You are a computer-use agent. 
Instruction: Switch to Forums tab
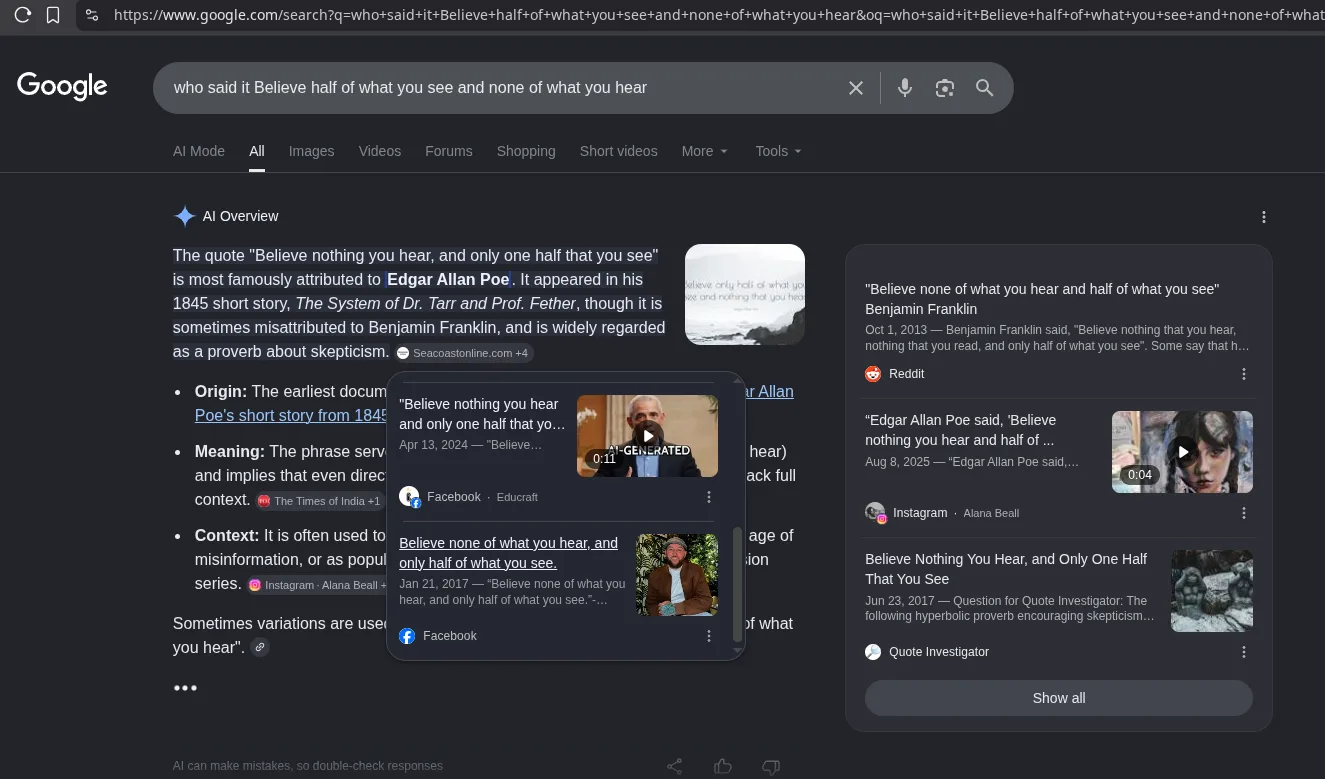pos(449,151)
